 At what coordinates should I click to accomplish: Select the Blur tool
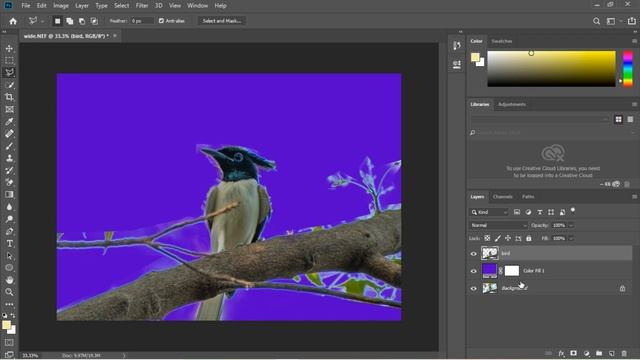pos(9,207)
